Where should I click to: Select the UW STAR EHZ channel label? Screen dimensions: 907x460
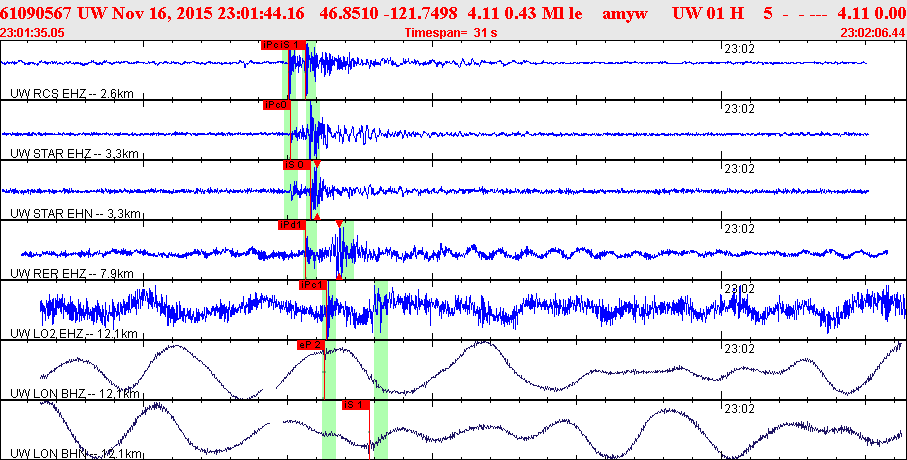coord(75,154)
